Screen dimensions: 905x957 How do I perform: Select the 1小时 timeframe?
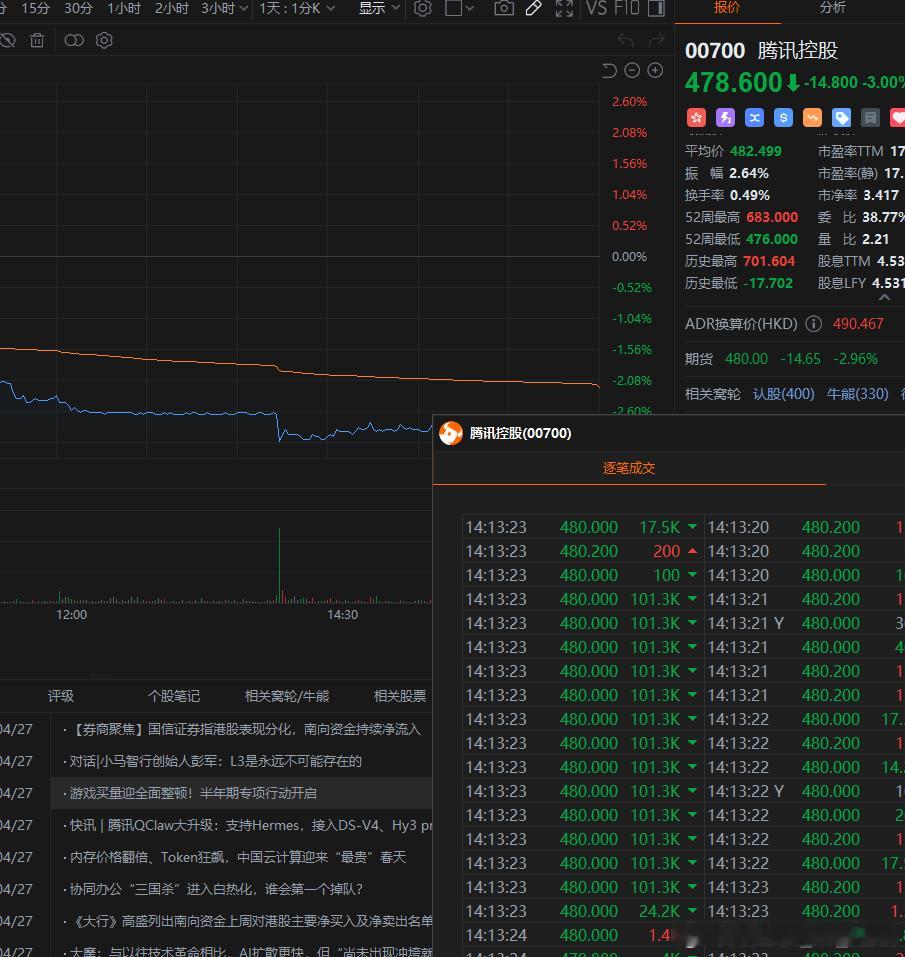124,9
